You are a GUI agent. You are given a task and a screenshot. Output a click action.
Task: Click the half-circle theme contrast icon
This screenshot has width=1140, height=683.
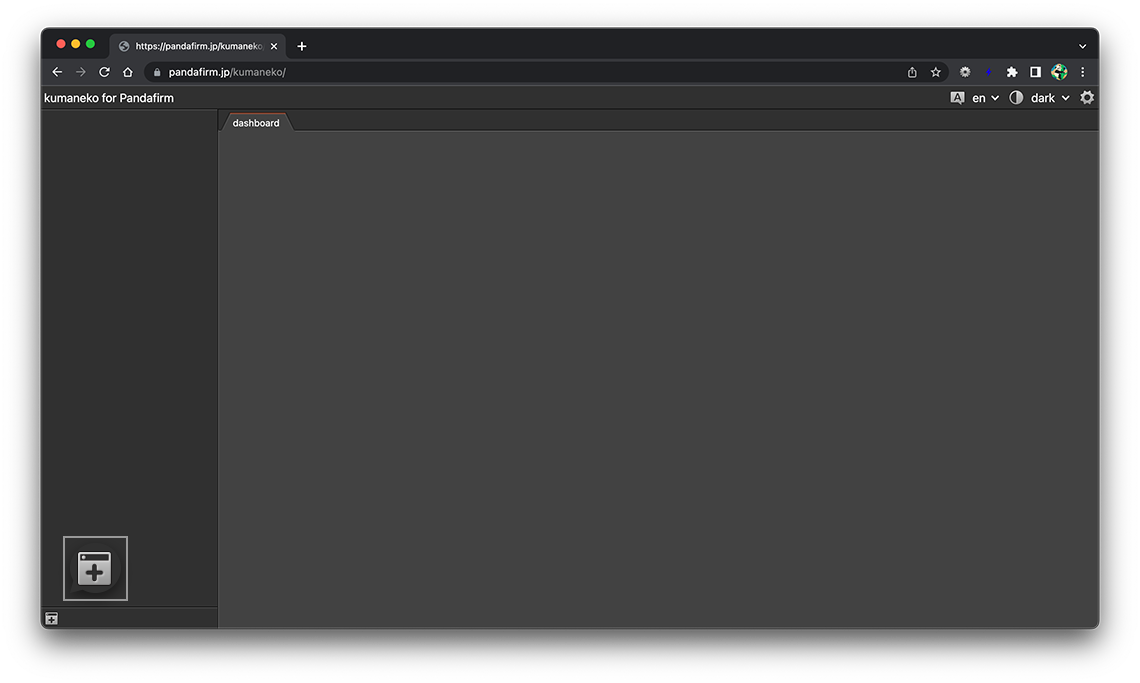coord(1016,98)
